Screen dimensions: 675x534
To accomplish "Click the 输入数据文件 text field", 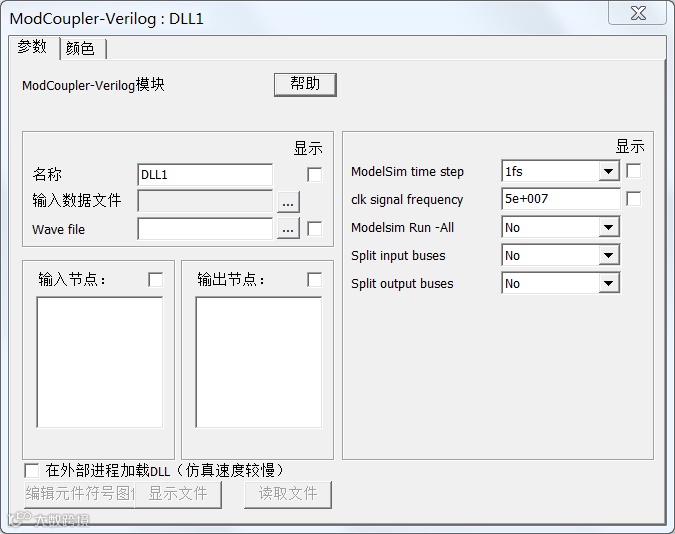I will 205,201.
